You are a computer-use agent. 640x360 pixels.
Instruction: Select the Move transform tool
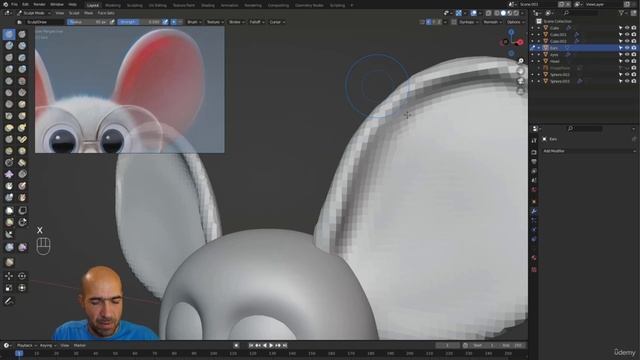[9, 276]
